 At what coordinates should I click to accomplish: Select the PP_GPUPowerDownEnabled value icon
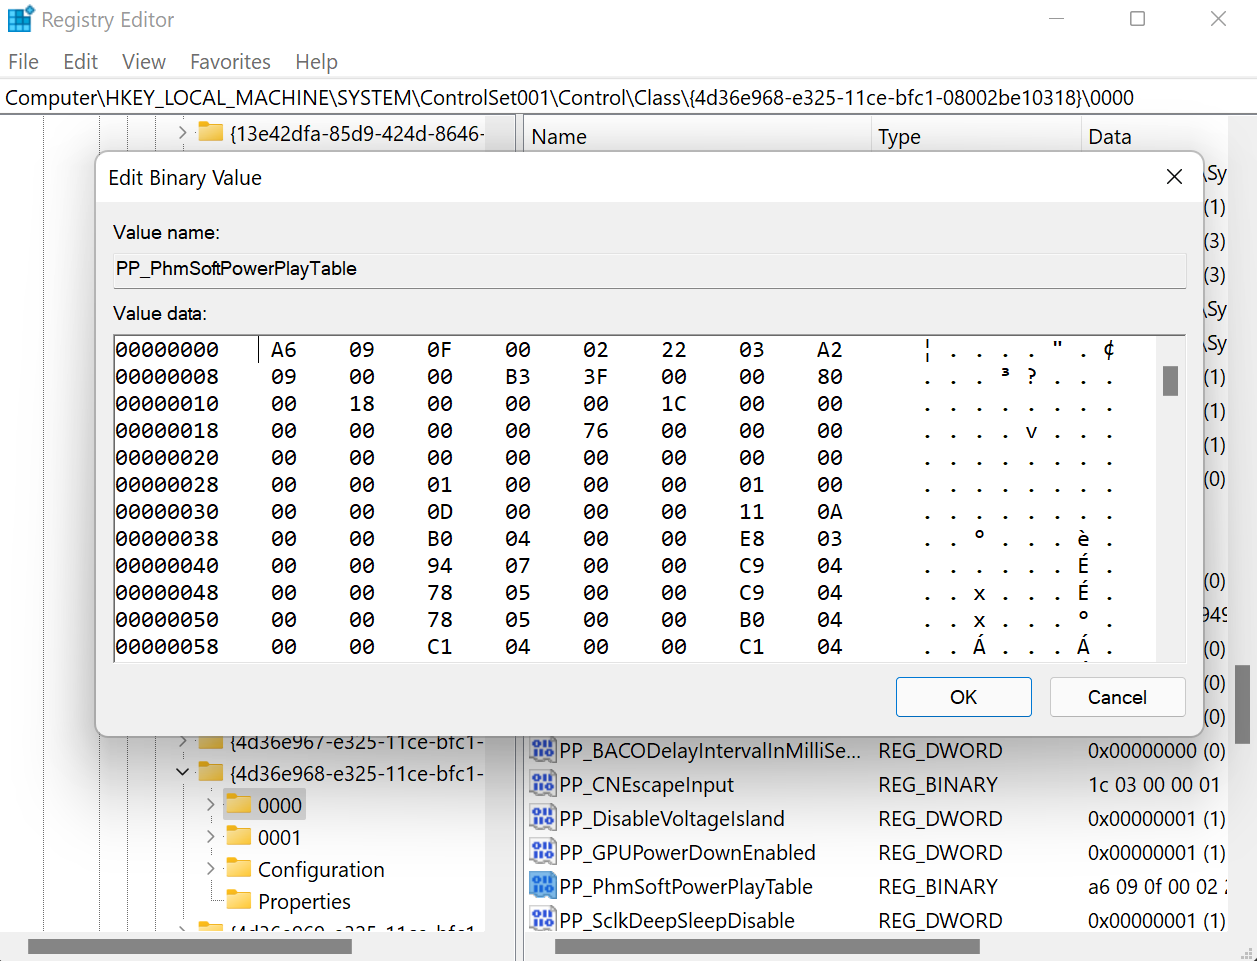(x=543, y=852)
